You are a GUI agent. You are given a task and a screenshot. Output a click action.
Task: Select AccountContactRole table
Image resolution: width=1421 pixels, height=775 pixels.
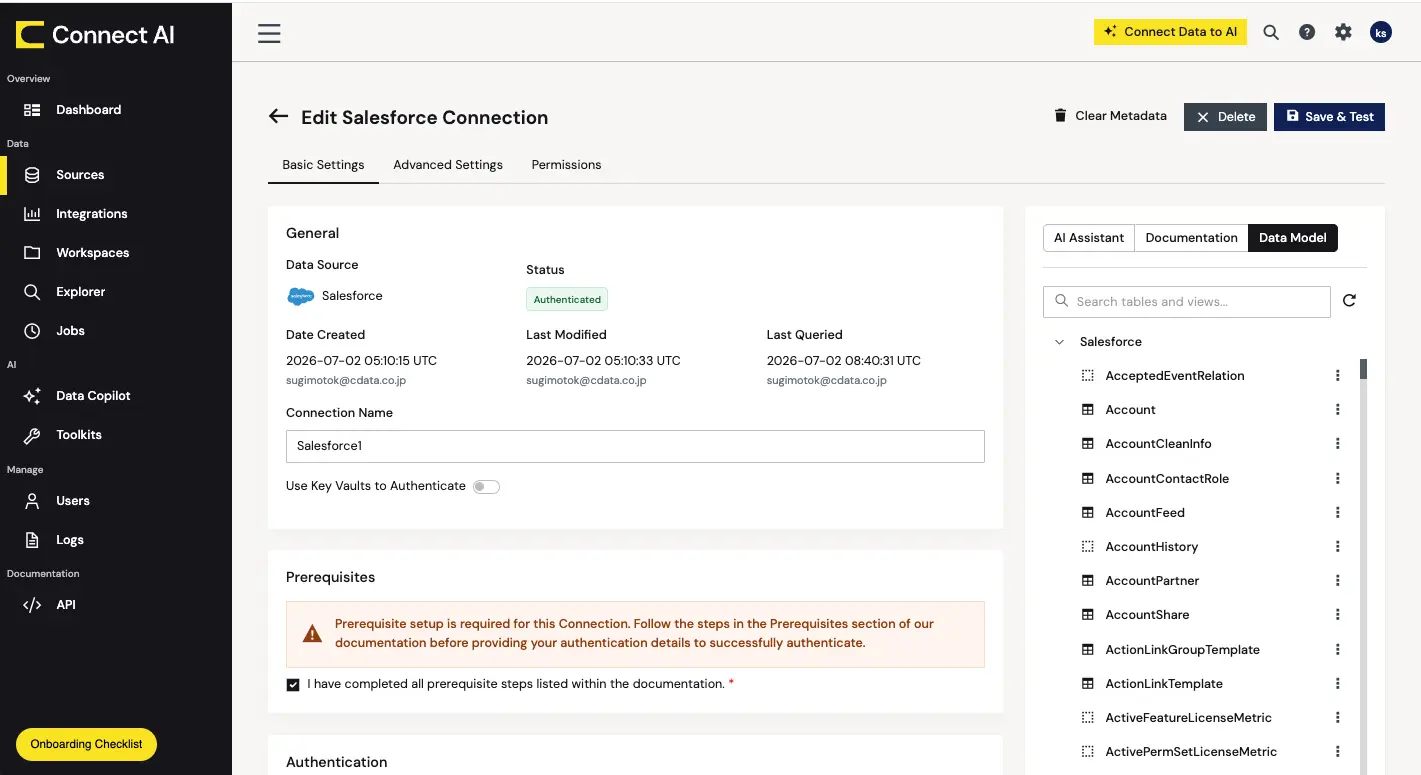pos(1167,479)
